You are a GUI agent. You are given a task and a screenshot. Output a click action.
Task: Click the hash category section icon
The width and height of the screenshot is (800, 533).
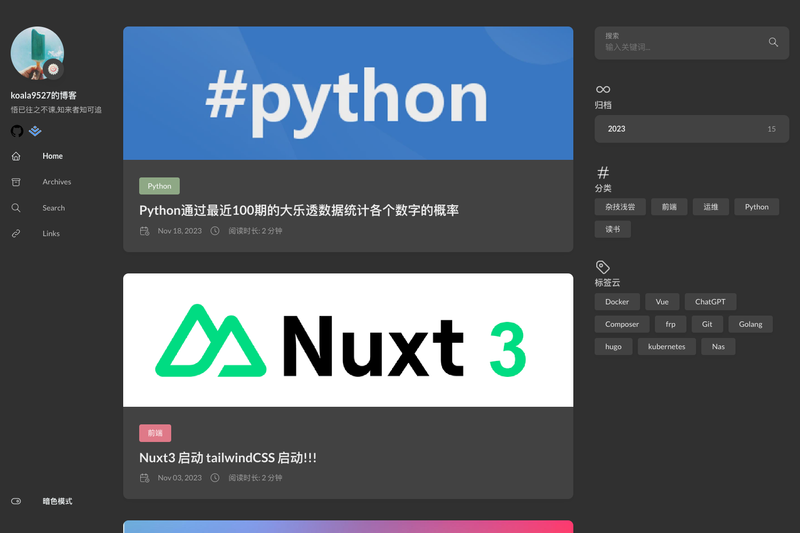coord(603,172)
